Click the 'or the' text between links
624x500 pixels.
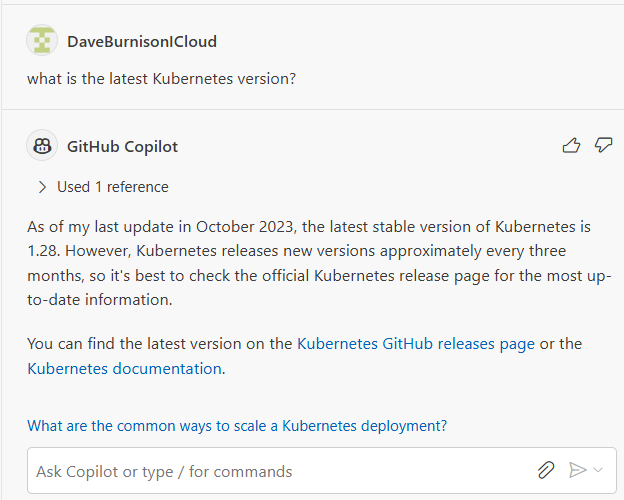(x=561, y=344)
